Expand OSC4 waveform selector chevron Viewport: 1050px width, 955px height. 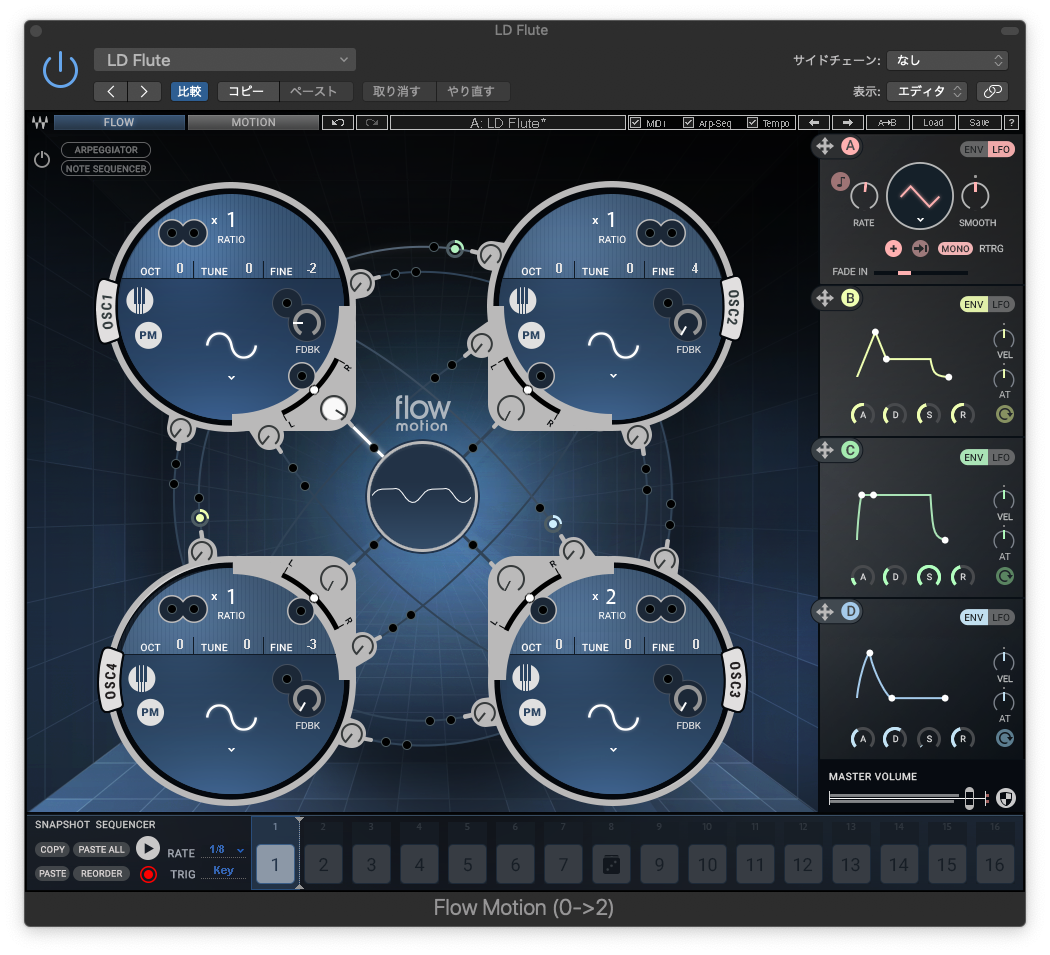[231, 749]
